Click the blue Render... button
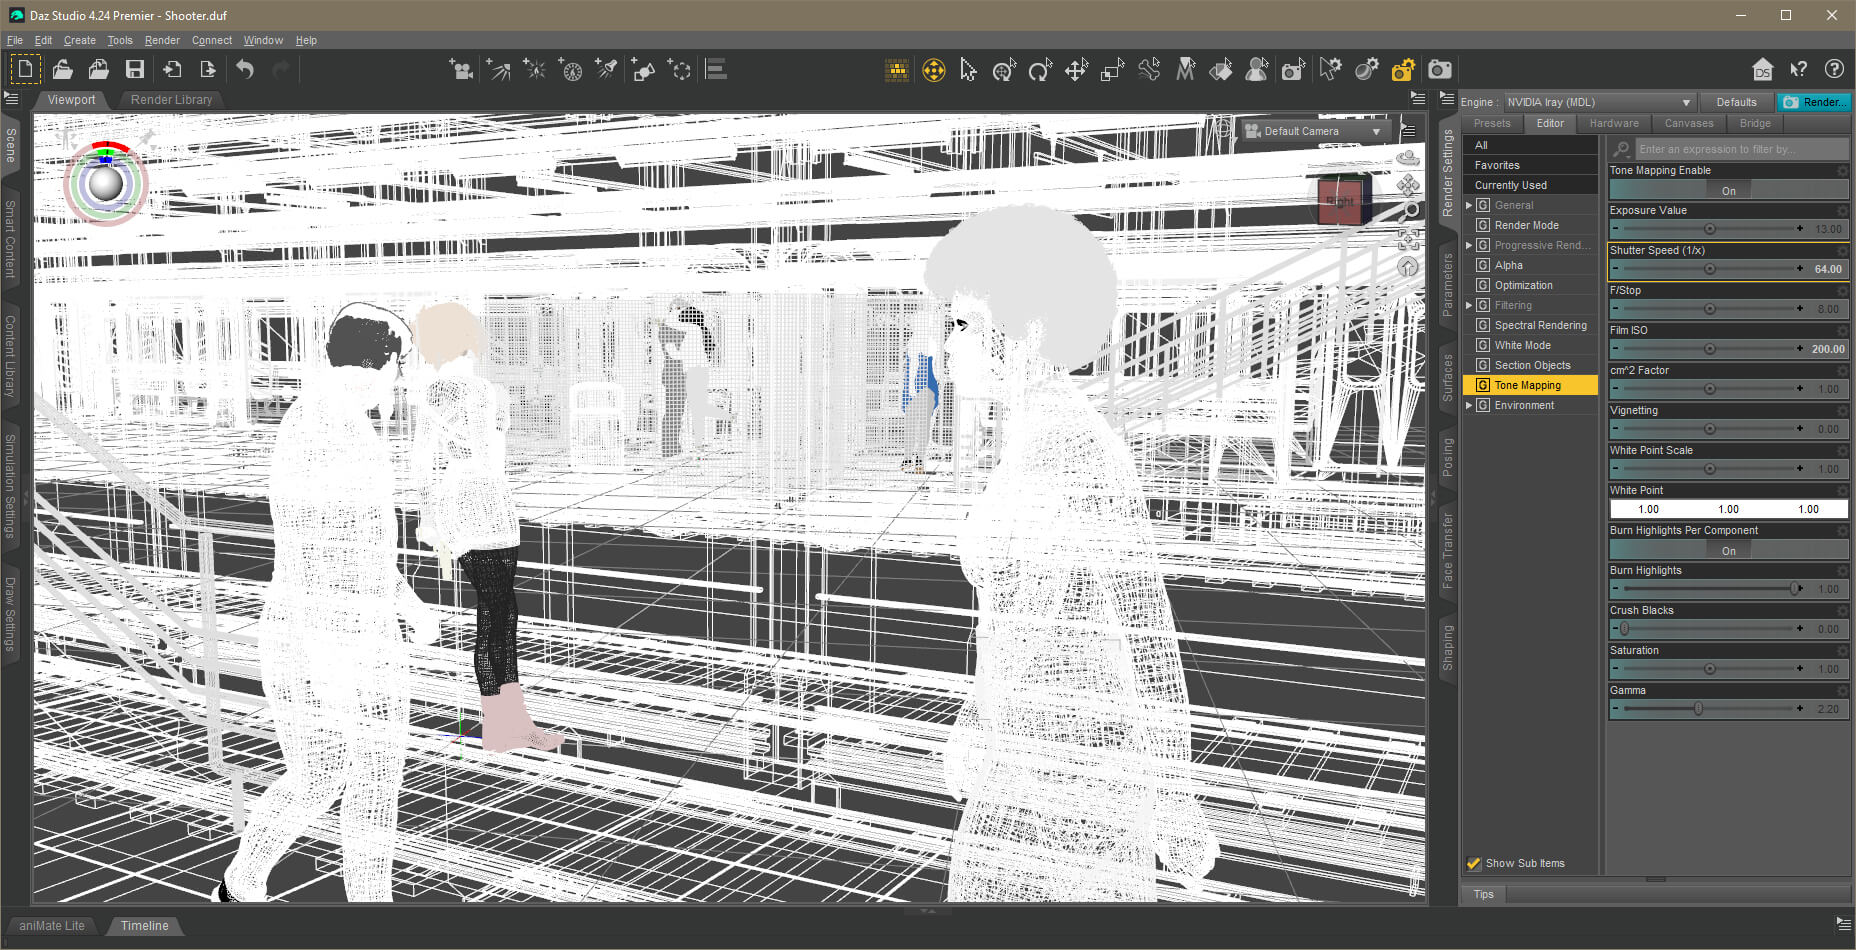The width and height of the screenshot is (1856, 950). click(1814, 102)
